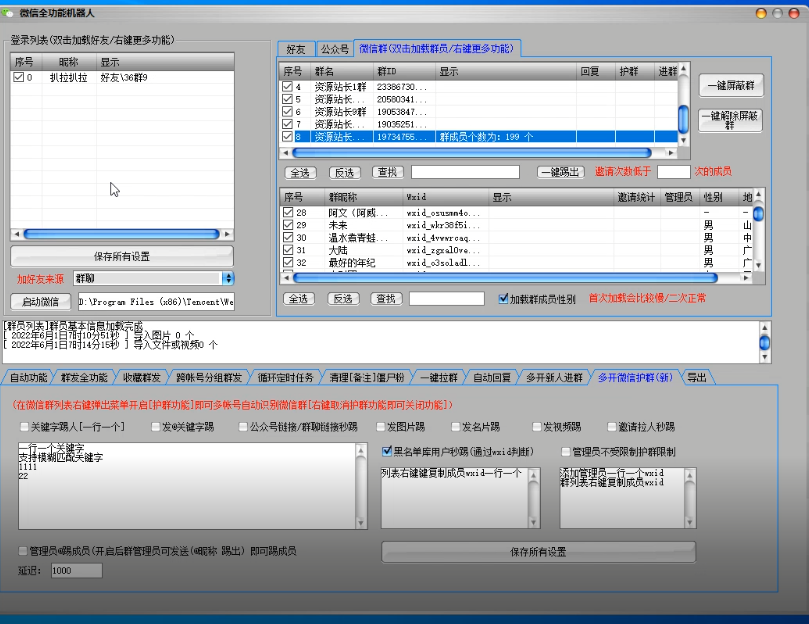Click the 延迟 input field showing 1000

[75, 571]
